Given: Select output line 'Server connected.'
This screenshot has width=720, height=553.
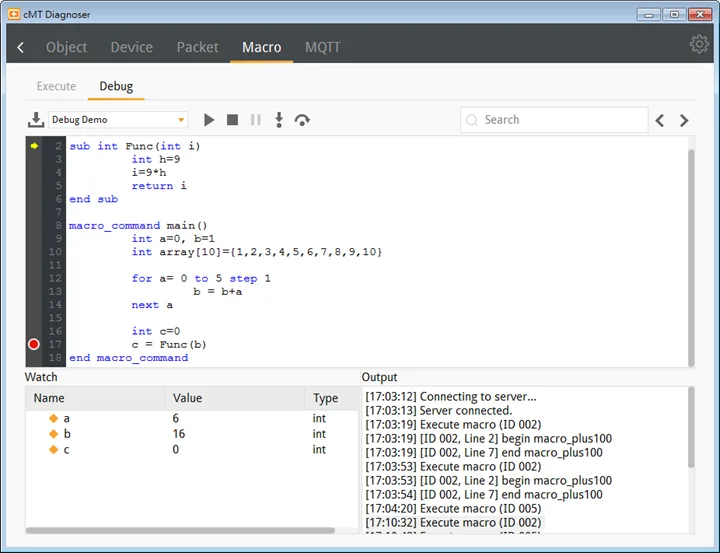Looking at the screenshot, I should [x=439, y=410].
